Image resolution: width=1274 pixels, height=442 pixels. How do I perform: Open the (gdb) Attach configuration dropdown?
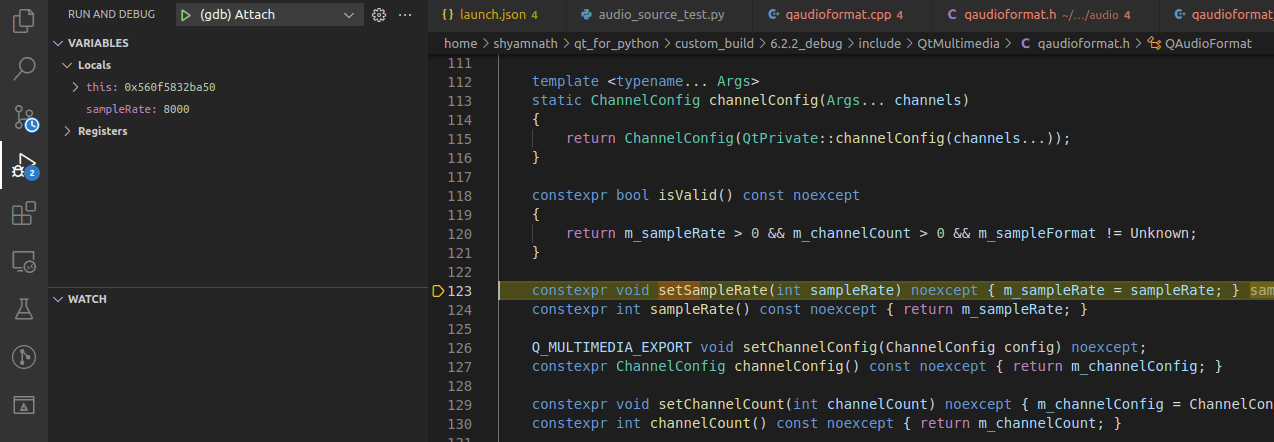click(348, 15)
